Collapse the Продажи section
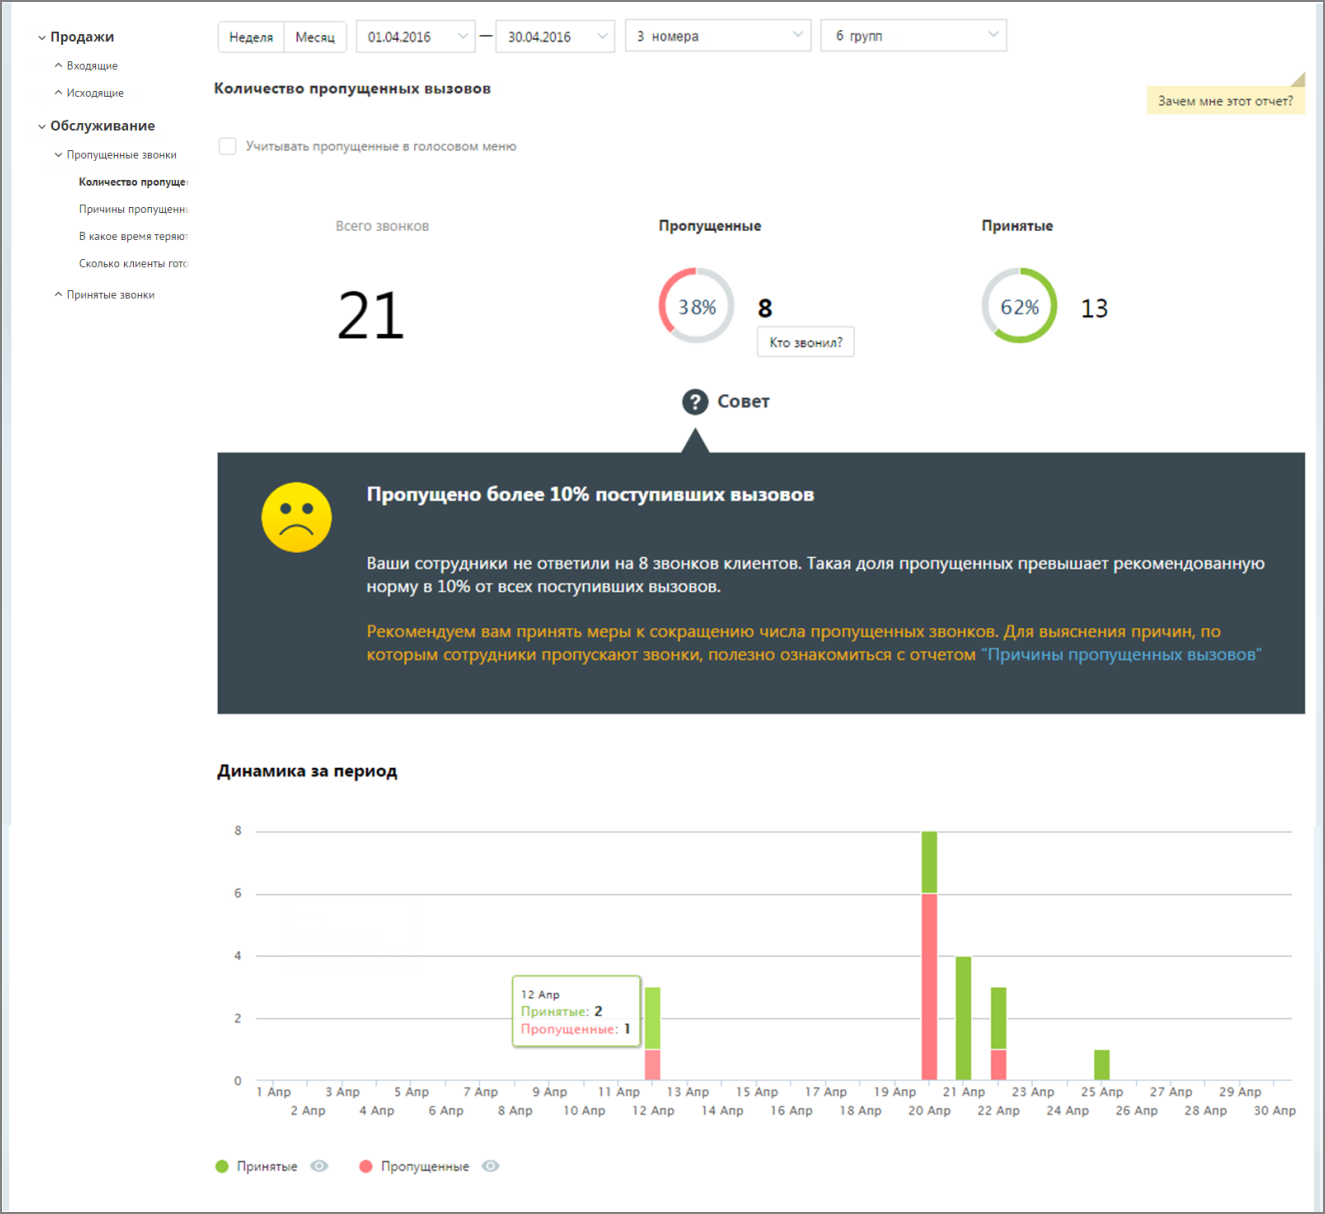The width and height of the screenshot is (1325, 1214). 42,38
